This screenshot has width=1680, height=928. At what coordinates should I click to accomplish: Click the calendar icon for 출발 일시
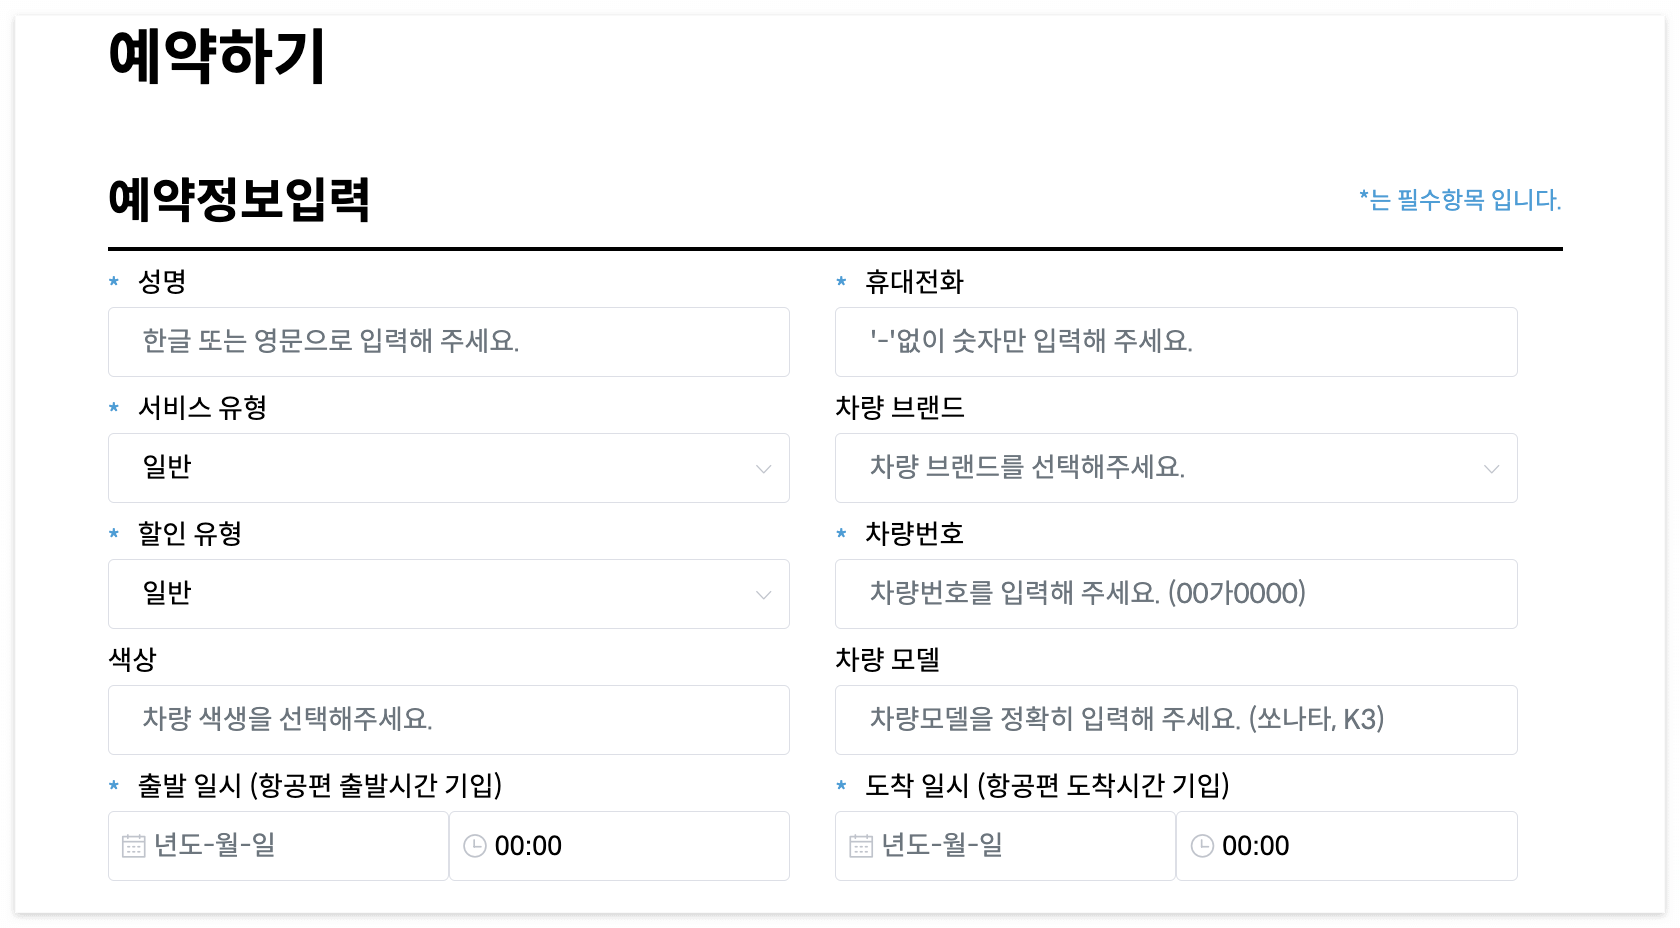133,845
